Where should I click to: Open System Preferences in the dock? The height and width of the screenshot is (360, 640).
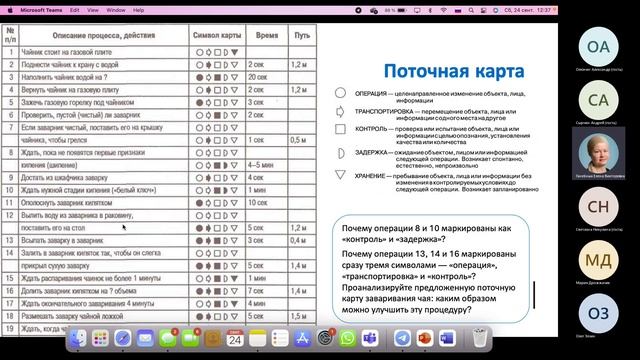pos(325,338)
